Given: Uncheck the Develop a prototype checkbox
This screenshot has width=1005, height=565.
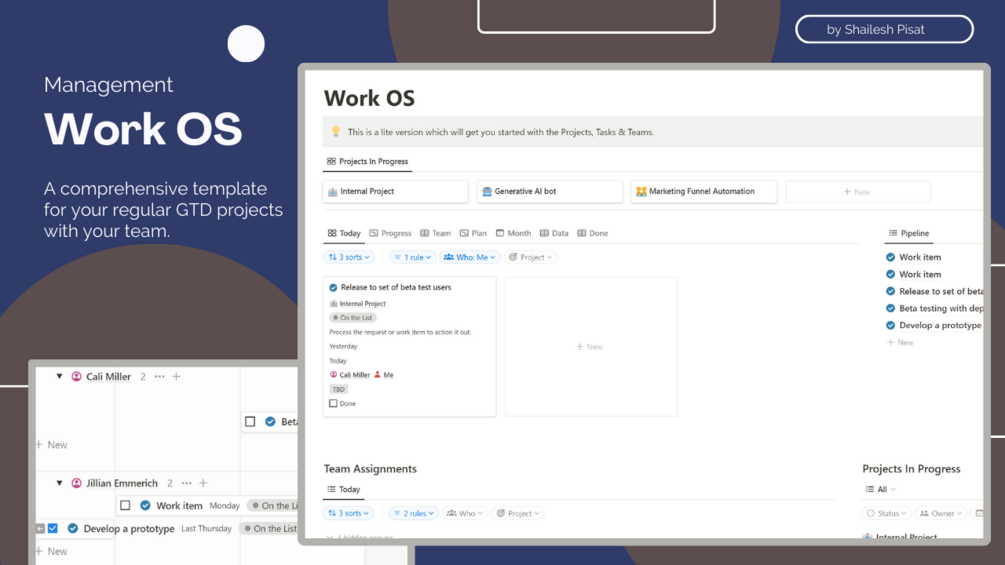Looking at the screenshot, I should click(x=53, y=528).
